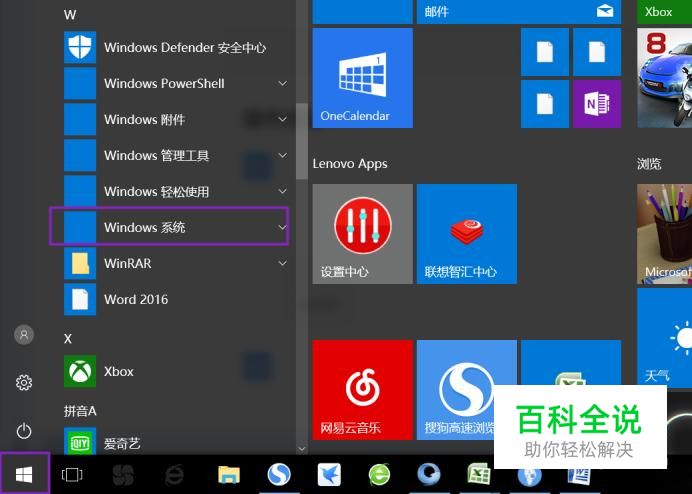
Task: Open the user account icon in Start
Action: click(x=24, y=335)
